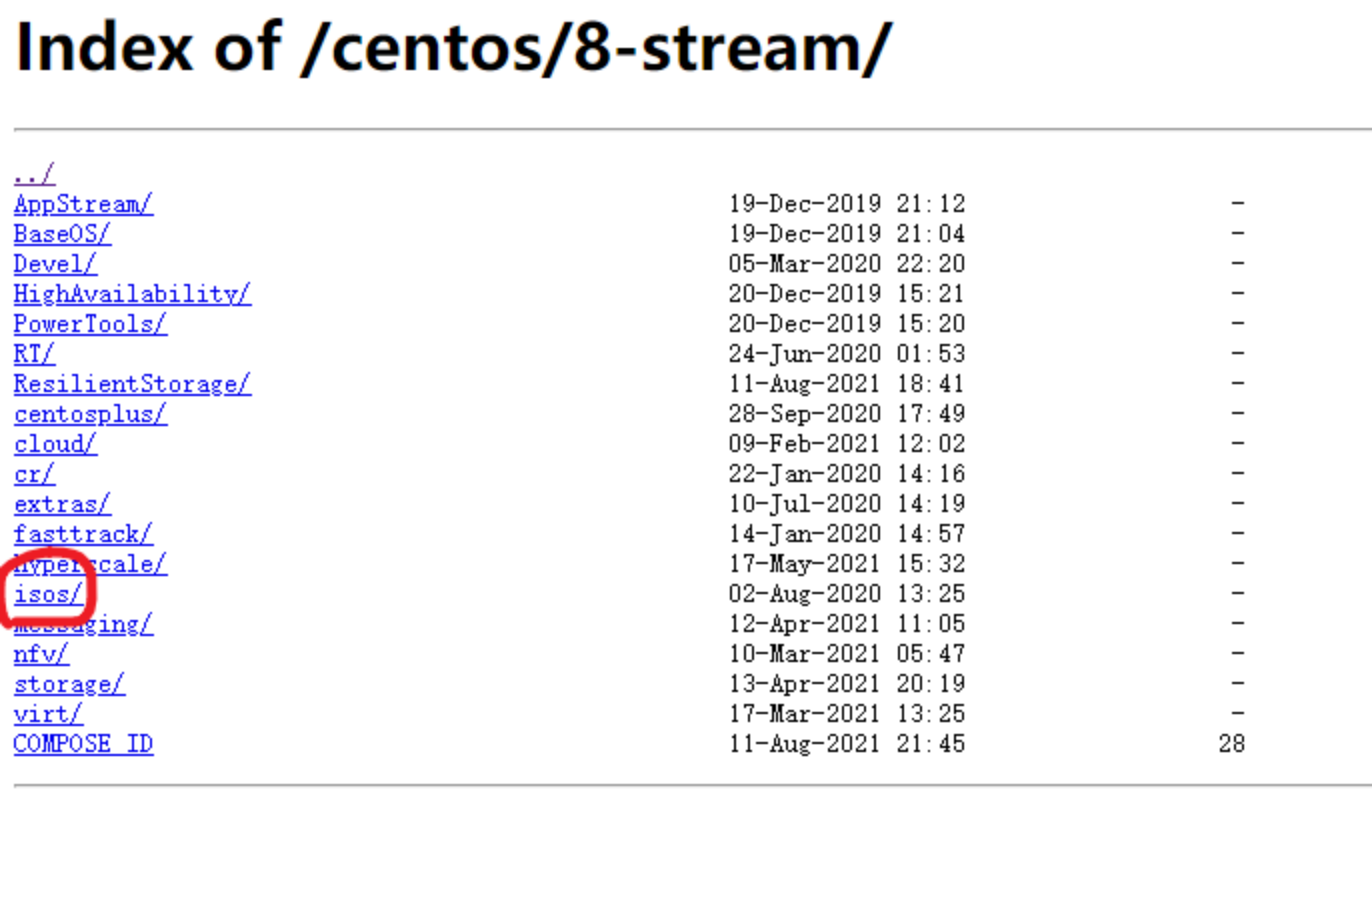Open the ResilientStorage directory
1372x906 pixels.
coord(132,384)
